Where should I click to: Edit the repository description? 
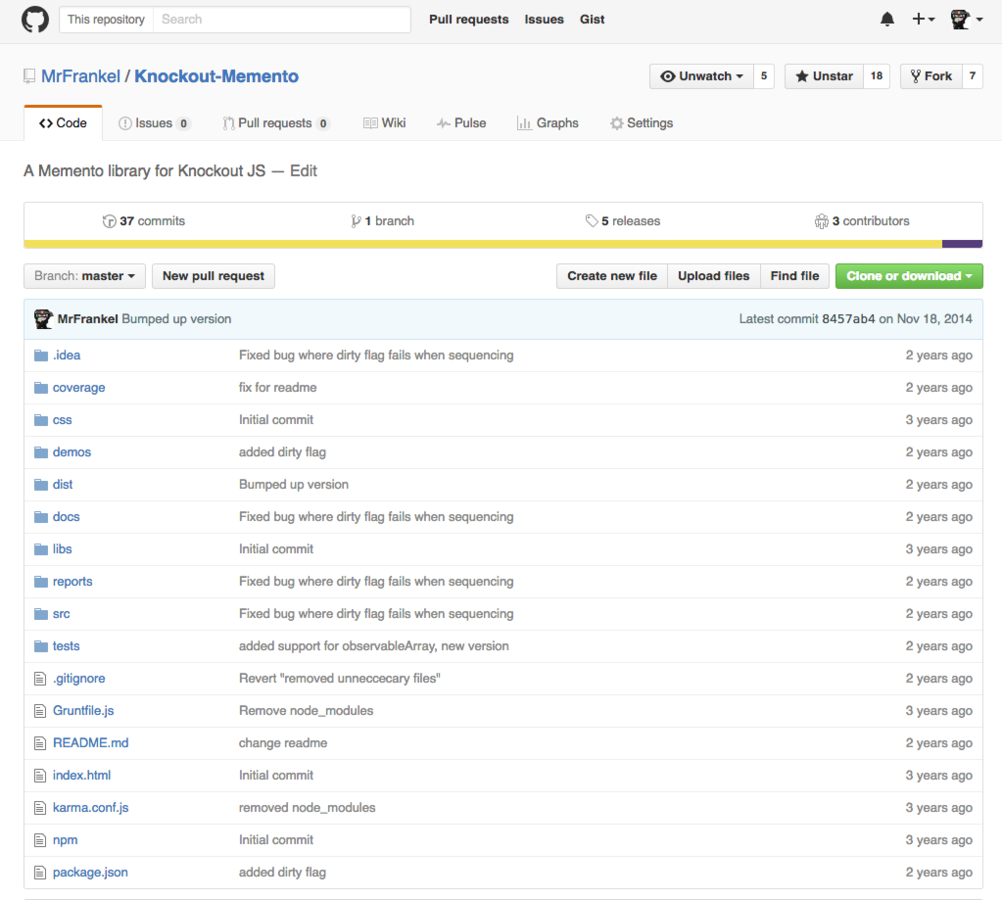(x=304, y=171)
